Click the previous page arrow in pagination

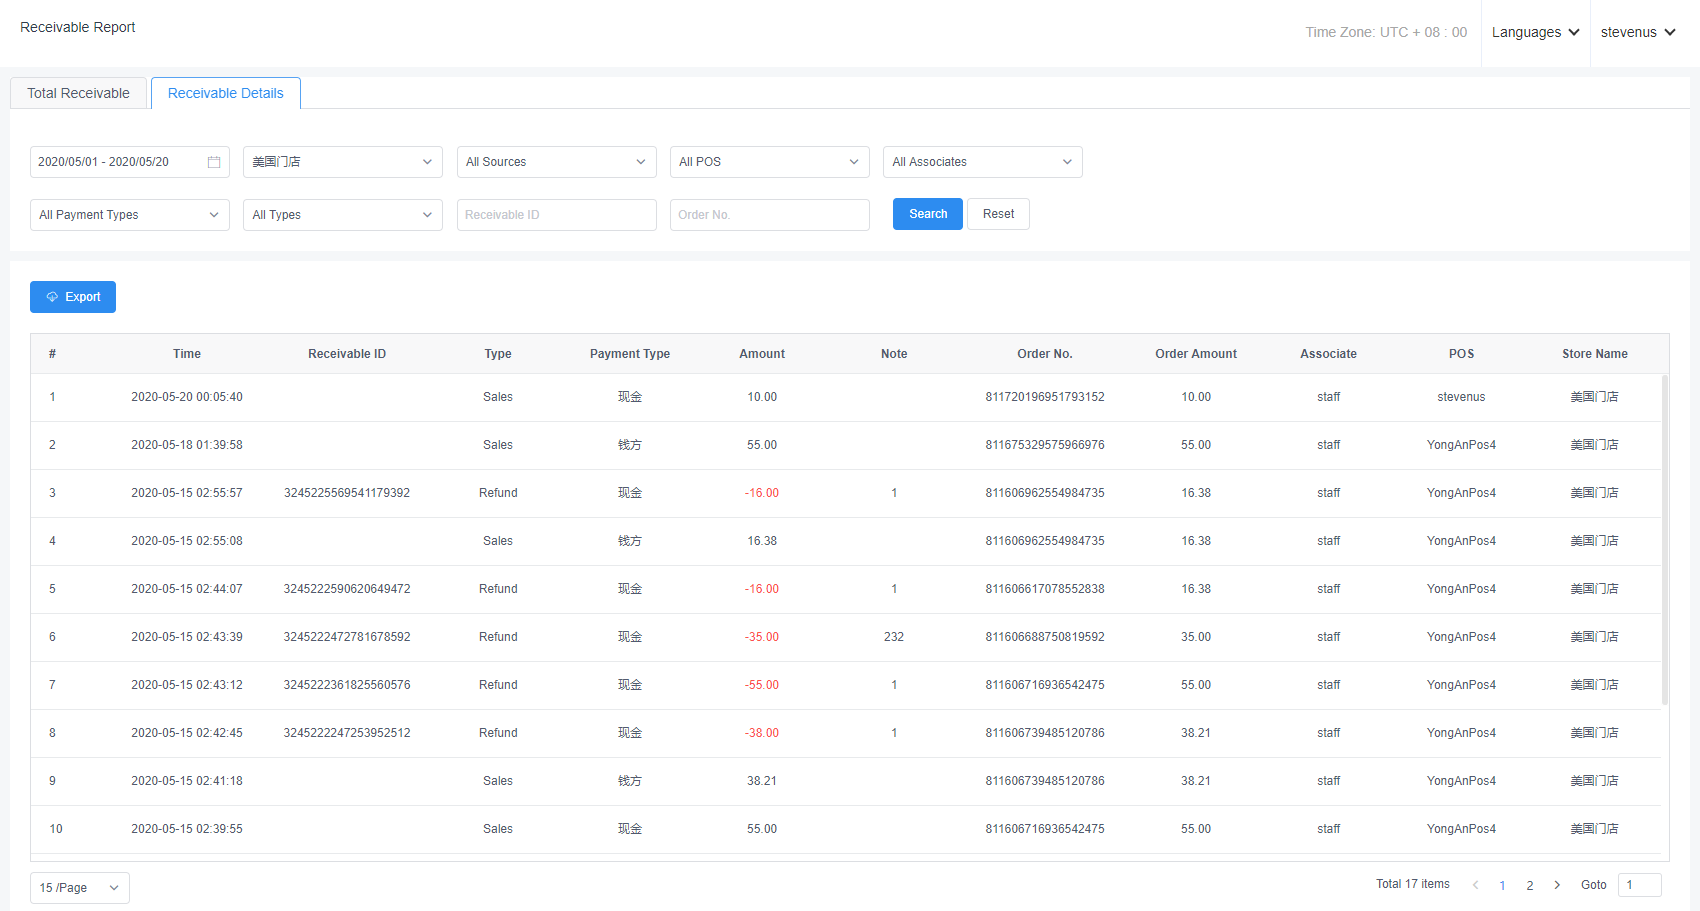coord(1475,885)
